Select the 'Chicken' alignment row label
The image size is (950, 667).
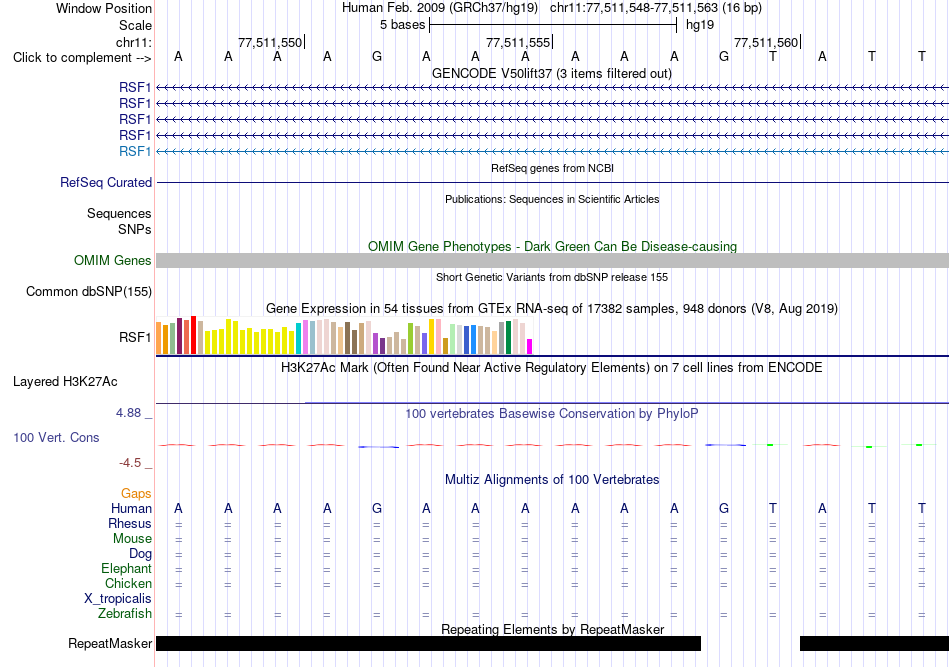128,583
